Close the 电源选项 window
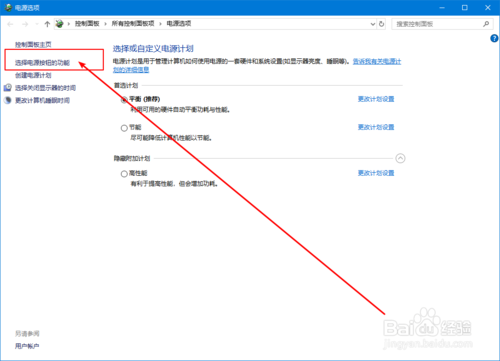 point(488,7)
